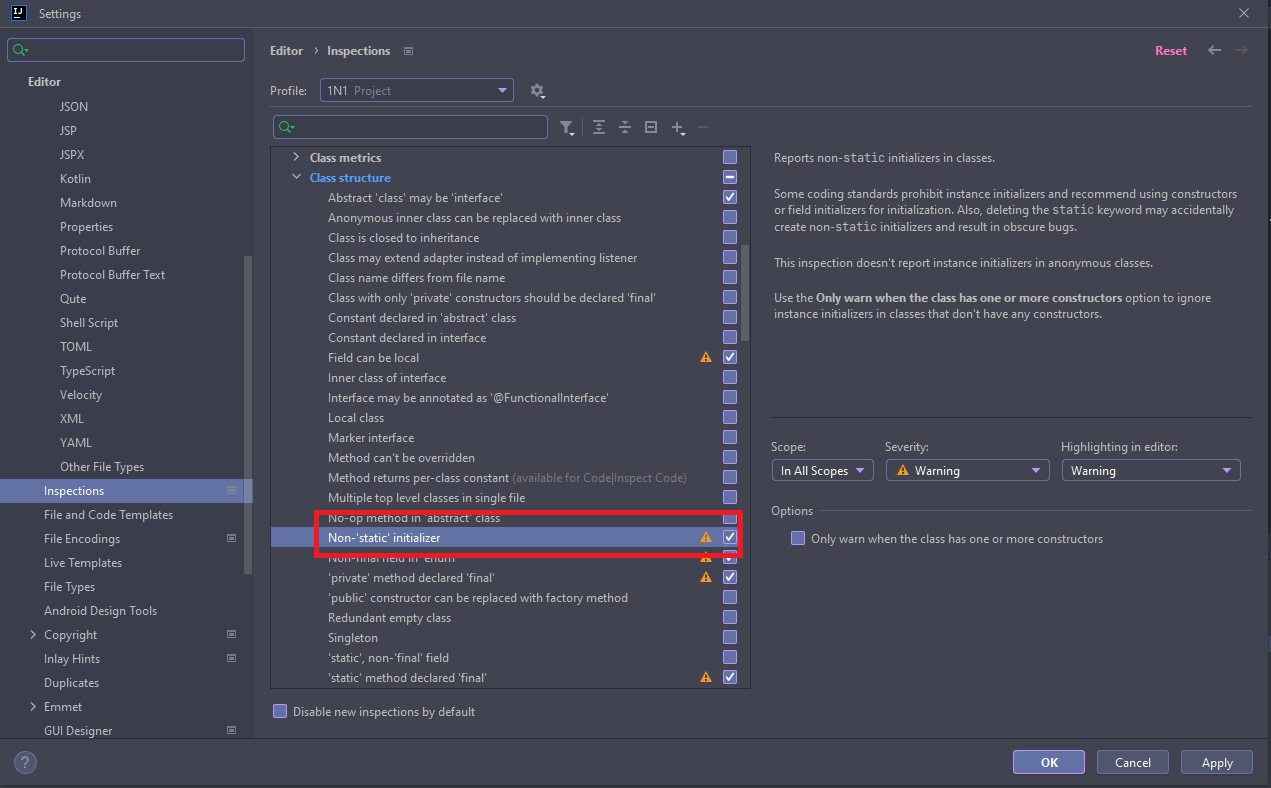The height and width of the screenshot is (788, 1271).
Task: Click the help question mark icon
Action: (x=24, y=762)
